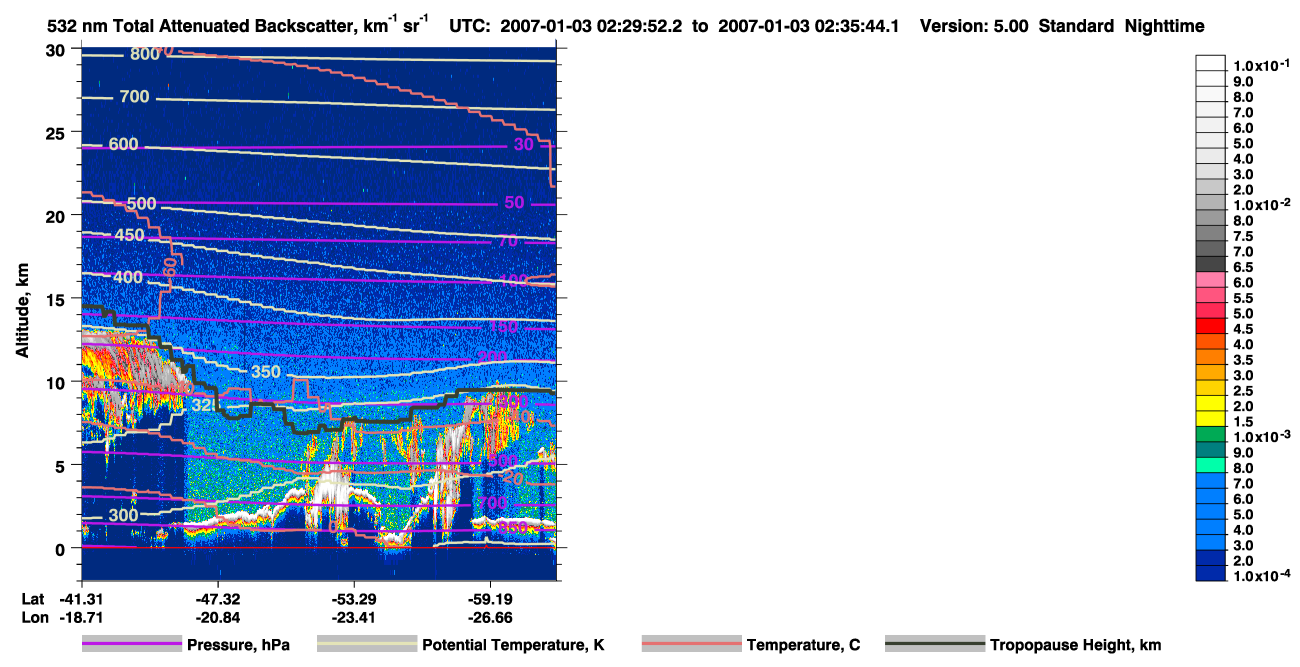Click the colorbar label 5.5
The height and width of the screenshot is (667, 1300).
click(1243, 298)
